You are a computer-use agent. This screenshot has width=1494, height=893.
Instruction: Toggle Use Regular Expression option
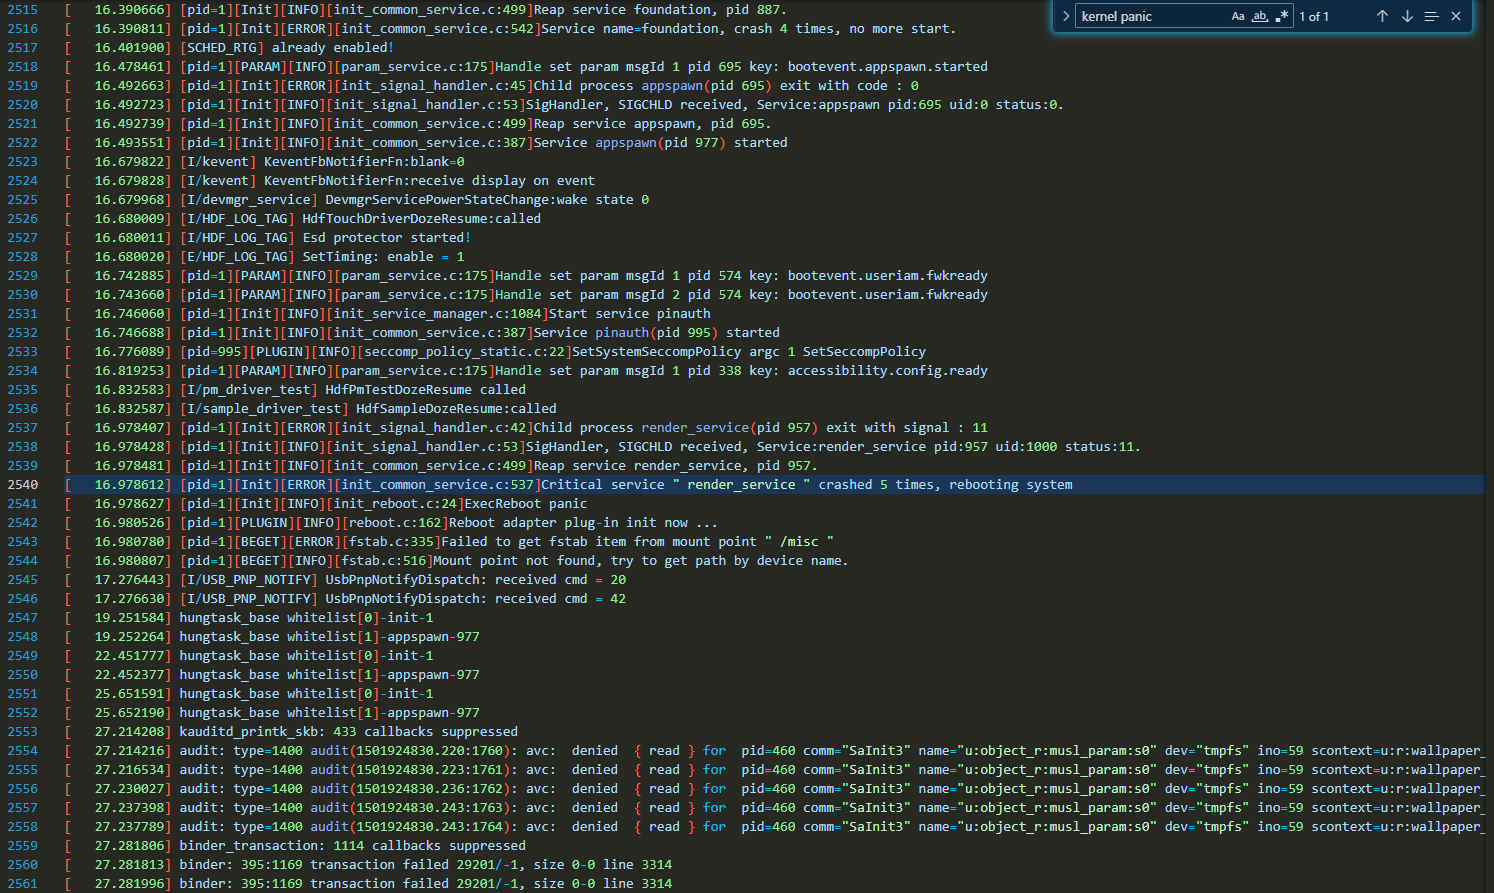point(1282,16)
